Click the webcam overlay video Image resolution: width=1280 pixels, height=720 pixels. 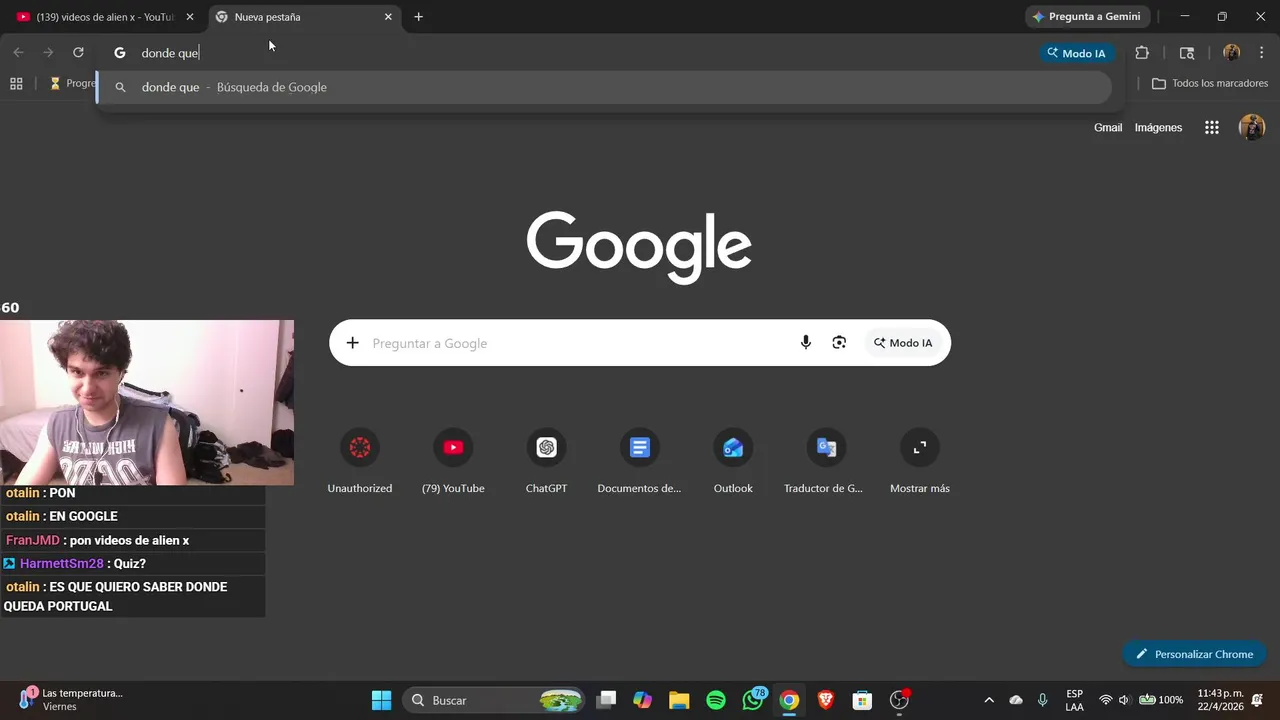tap(147, 402)
